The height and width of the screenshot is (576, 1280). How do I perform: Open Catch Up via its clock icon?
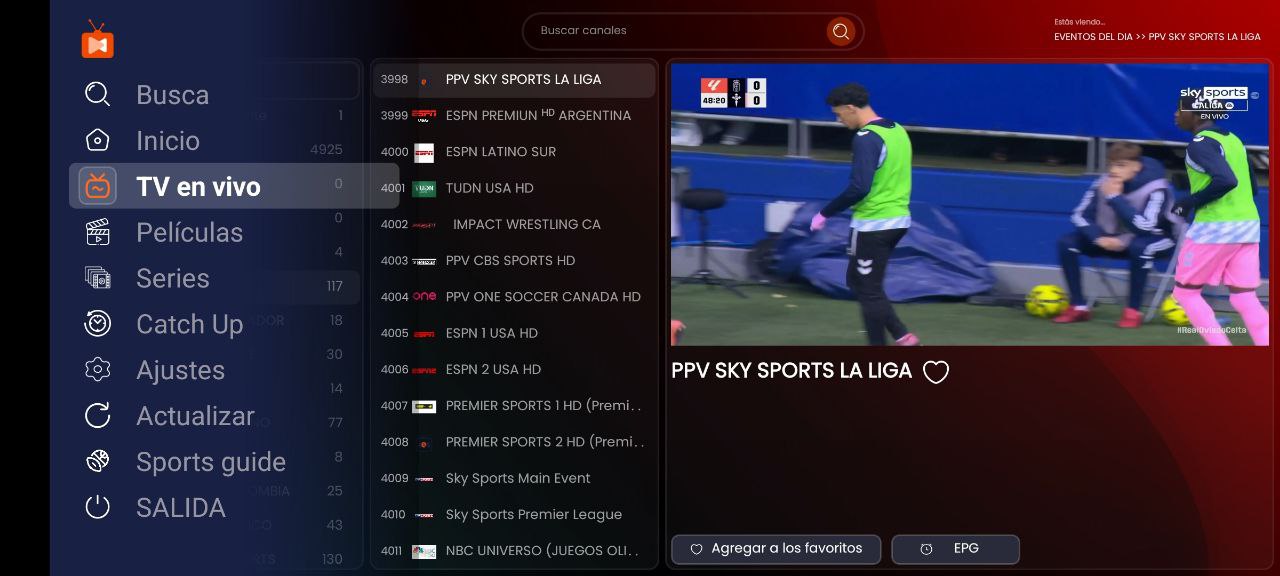coord(97,323)
